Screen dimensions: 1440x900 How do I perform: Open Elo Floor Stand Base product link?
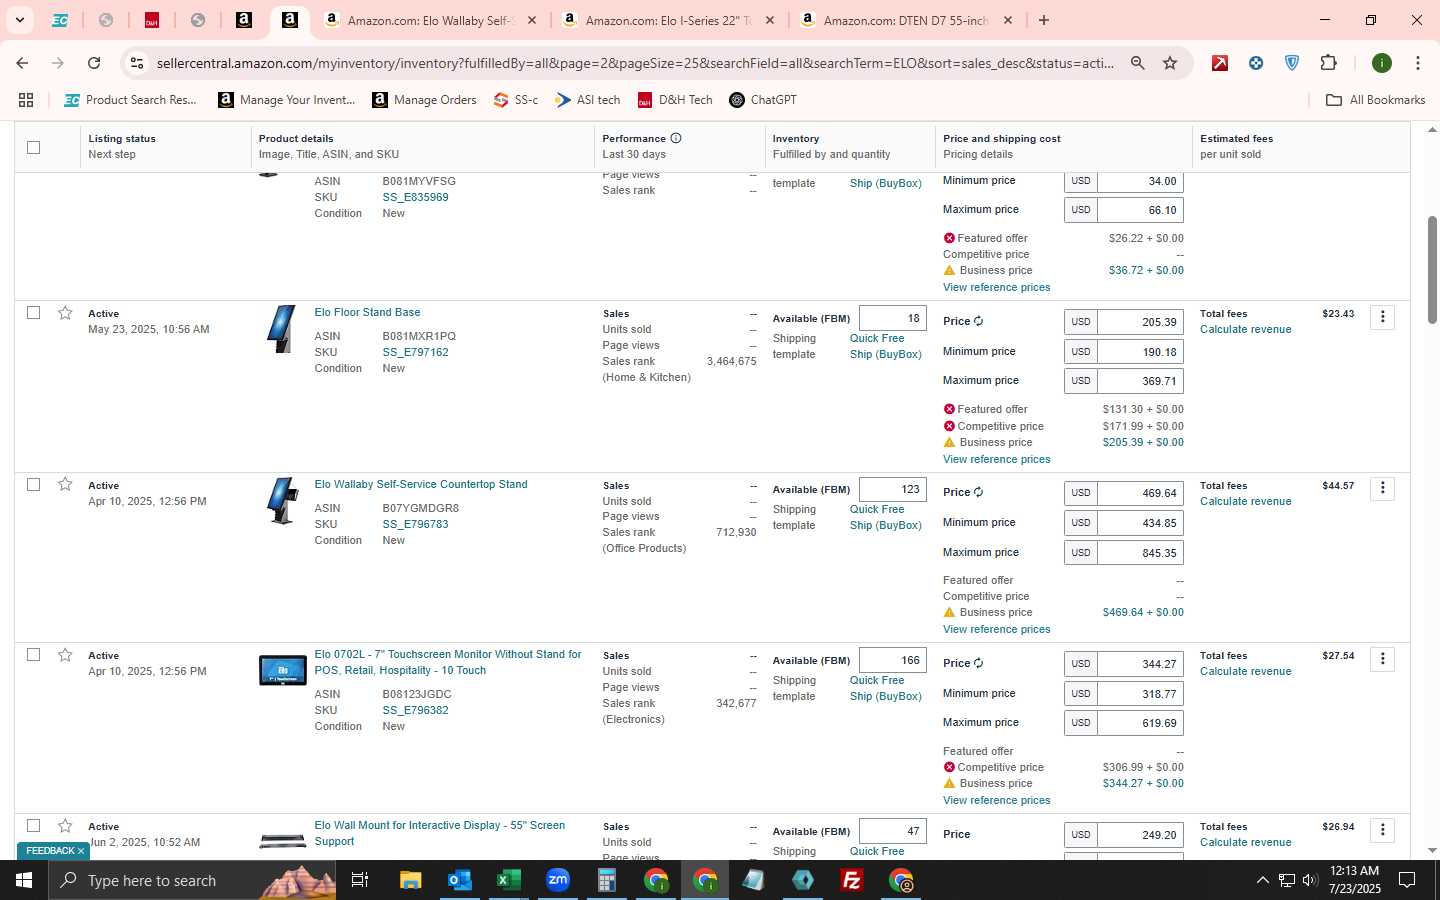tap(367, 312)
